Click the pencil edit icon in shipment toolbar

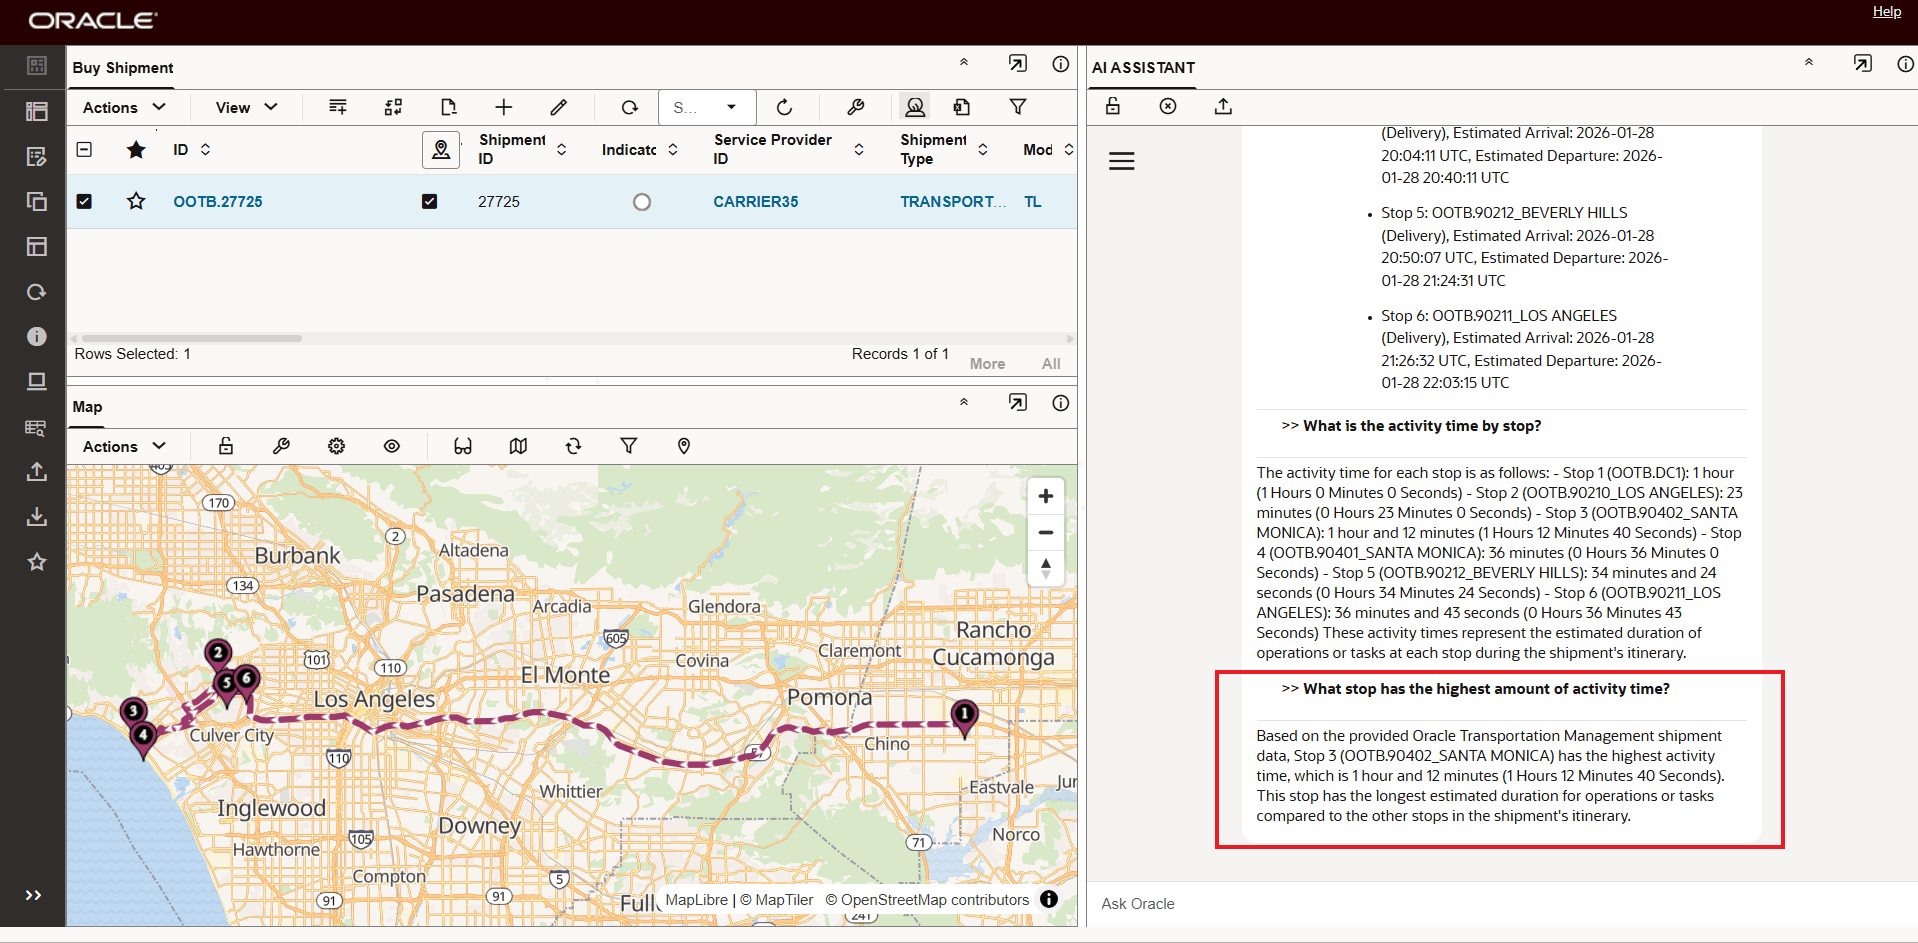click(x=559, y=107)
